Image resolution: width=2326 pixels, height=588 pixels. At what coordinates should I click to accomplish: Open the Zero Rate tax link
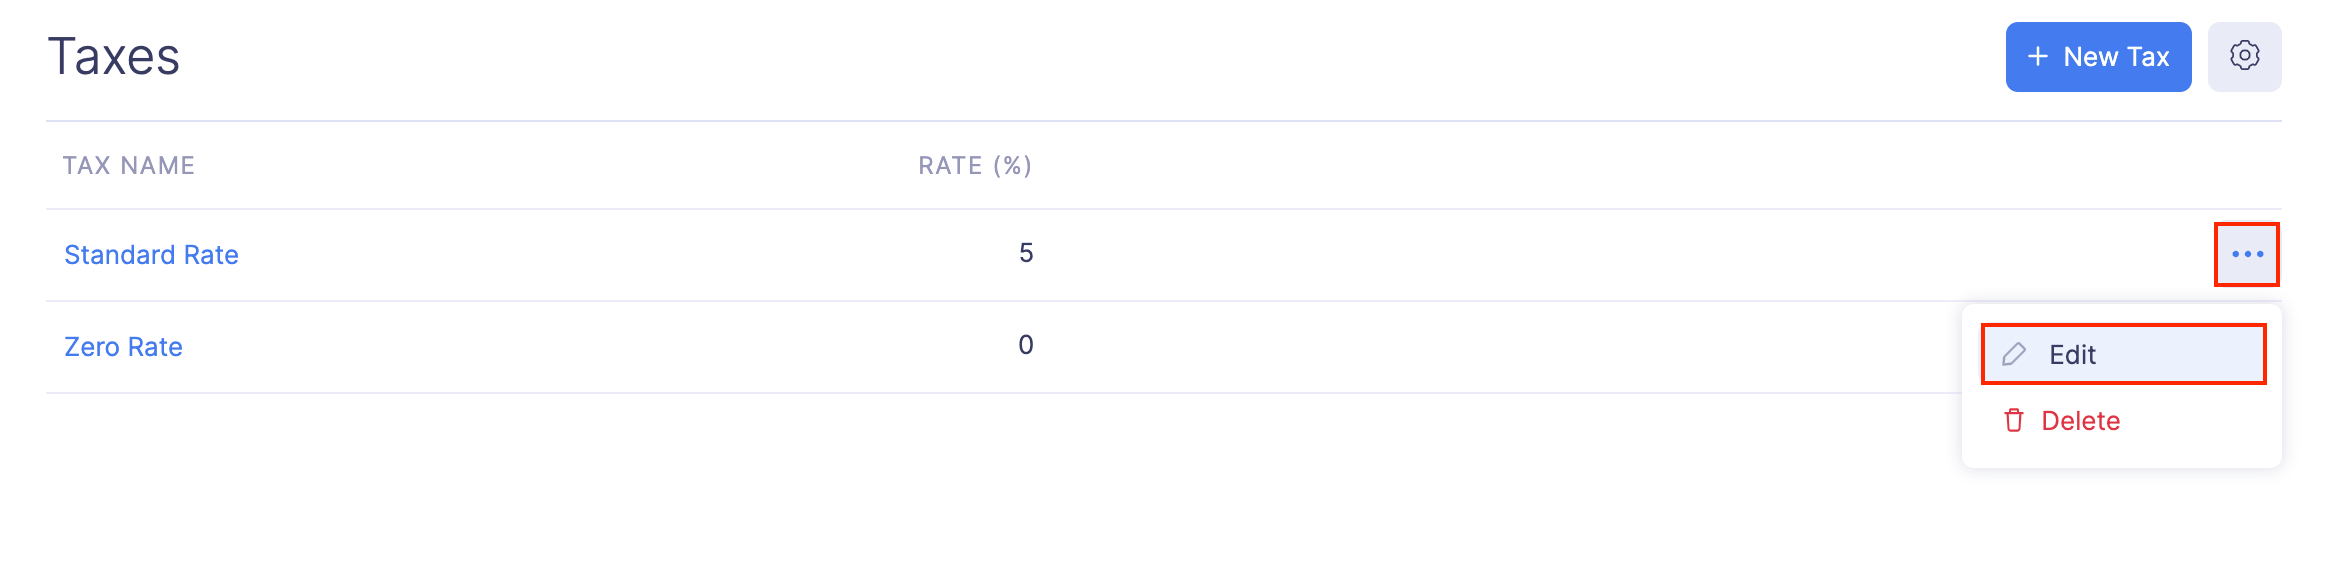tap(123, 347)
